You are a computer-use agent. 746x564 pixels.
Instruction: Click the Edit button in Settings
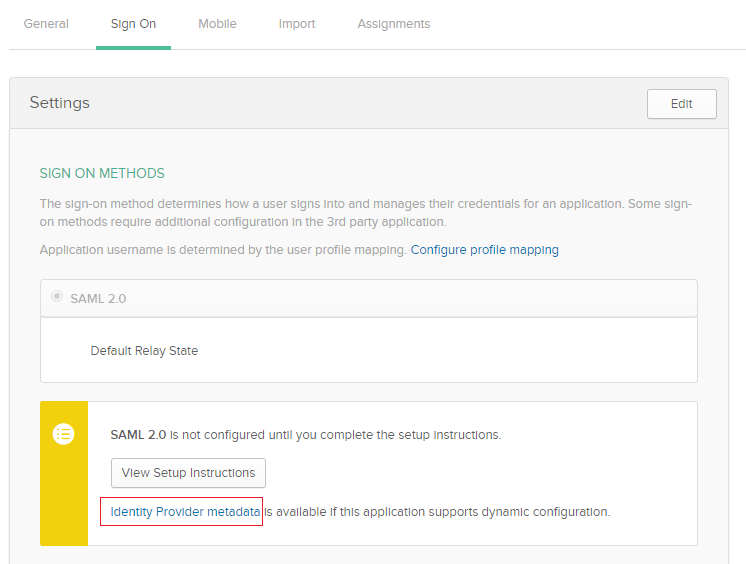tap(682, 104)
